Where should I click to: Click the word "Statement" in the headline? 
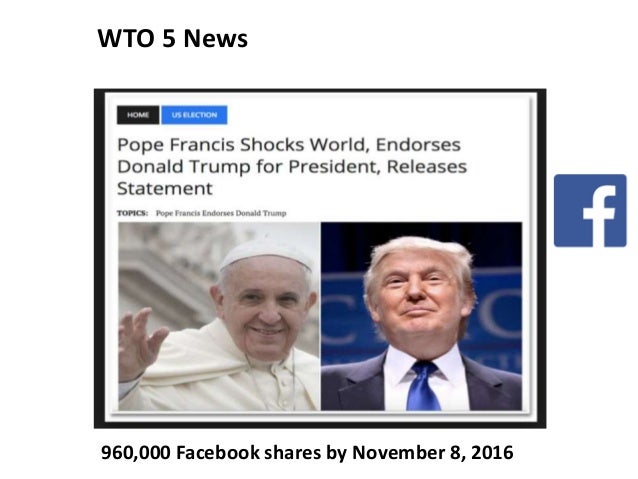coord(165,188)
